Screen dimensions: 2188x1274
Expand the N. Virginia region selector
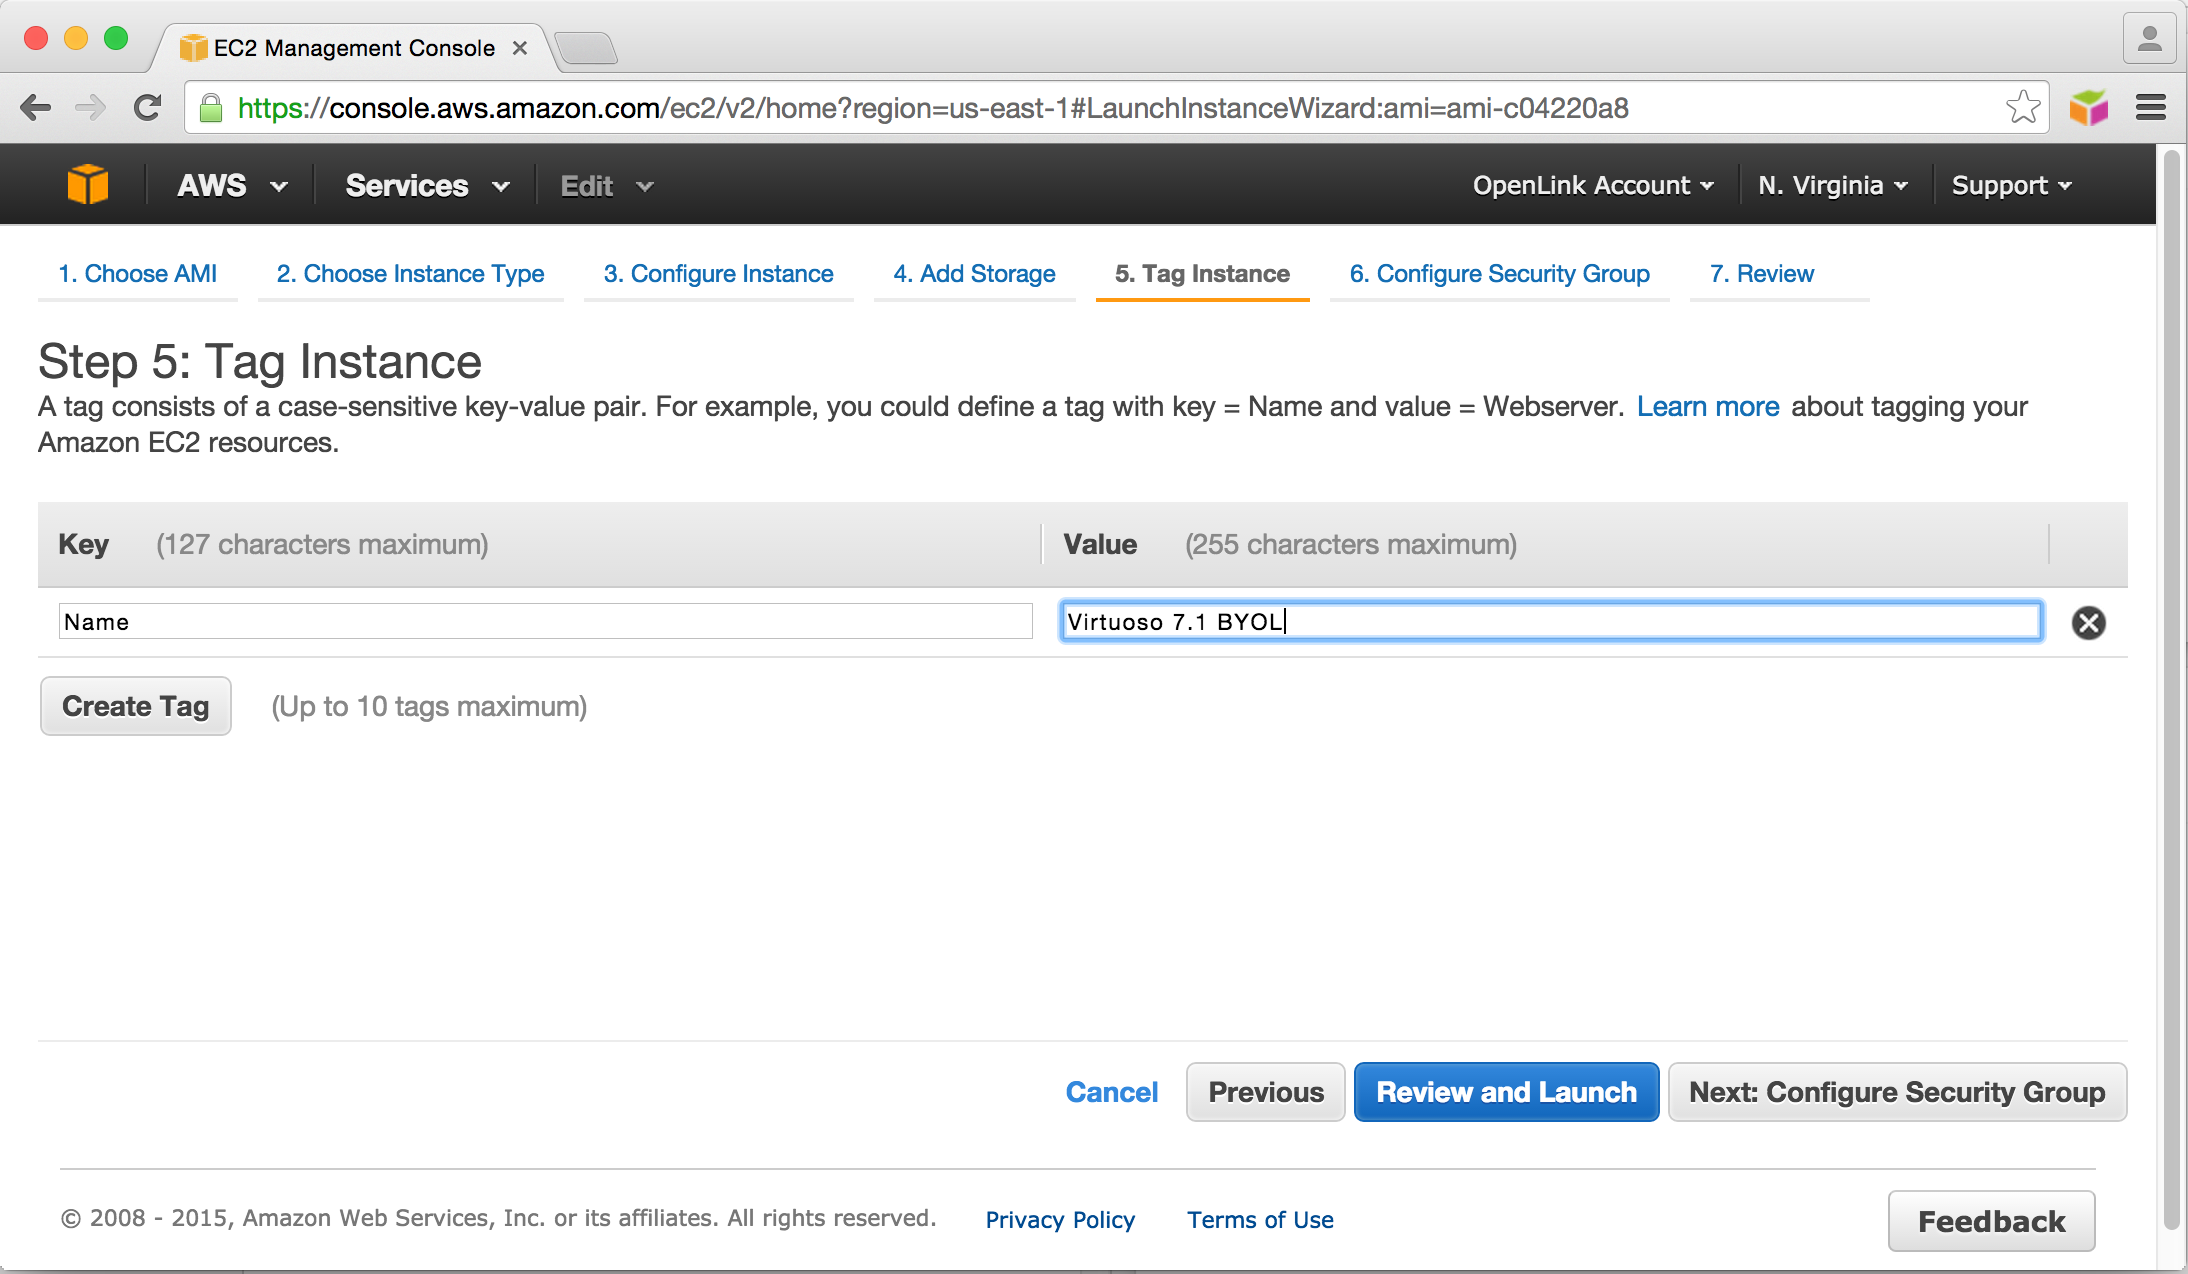coord(1832,186)
